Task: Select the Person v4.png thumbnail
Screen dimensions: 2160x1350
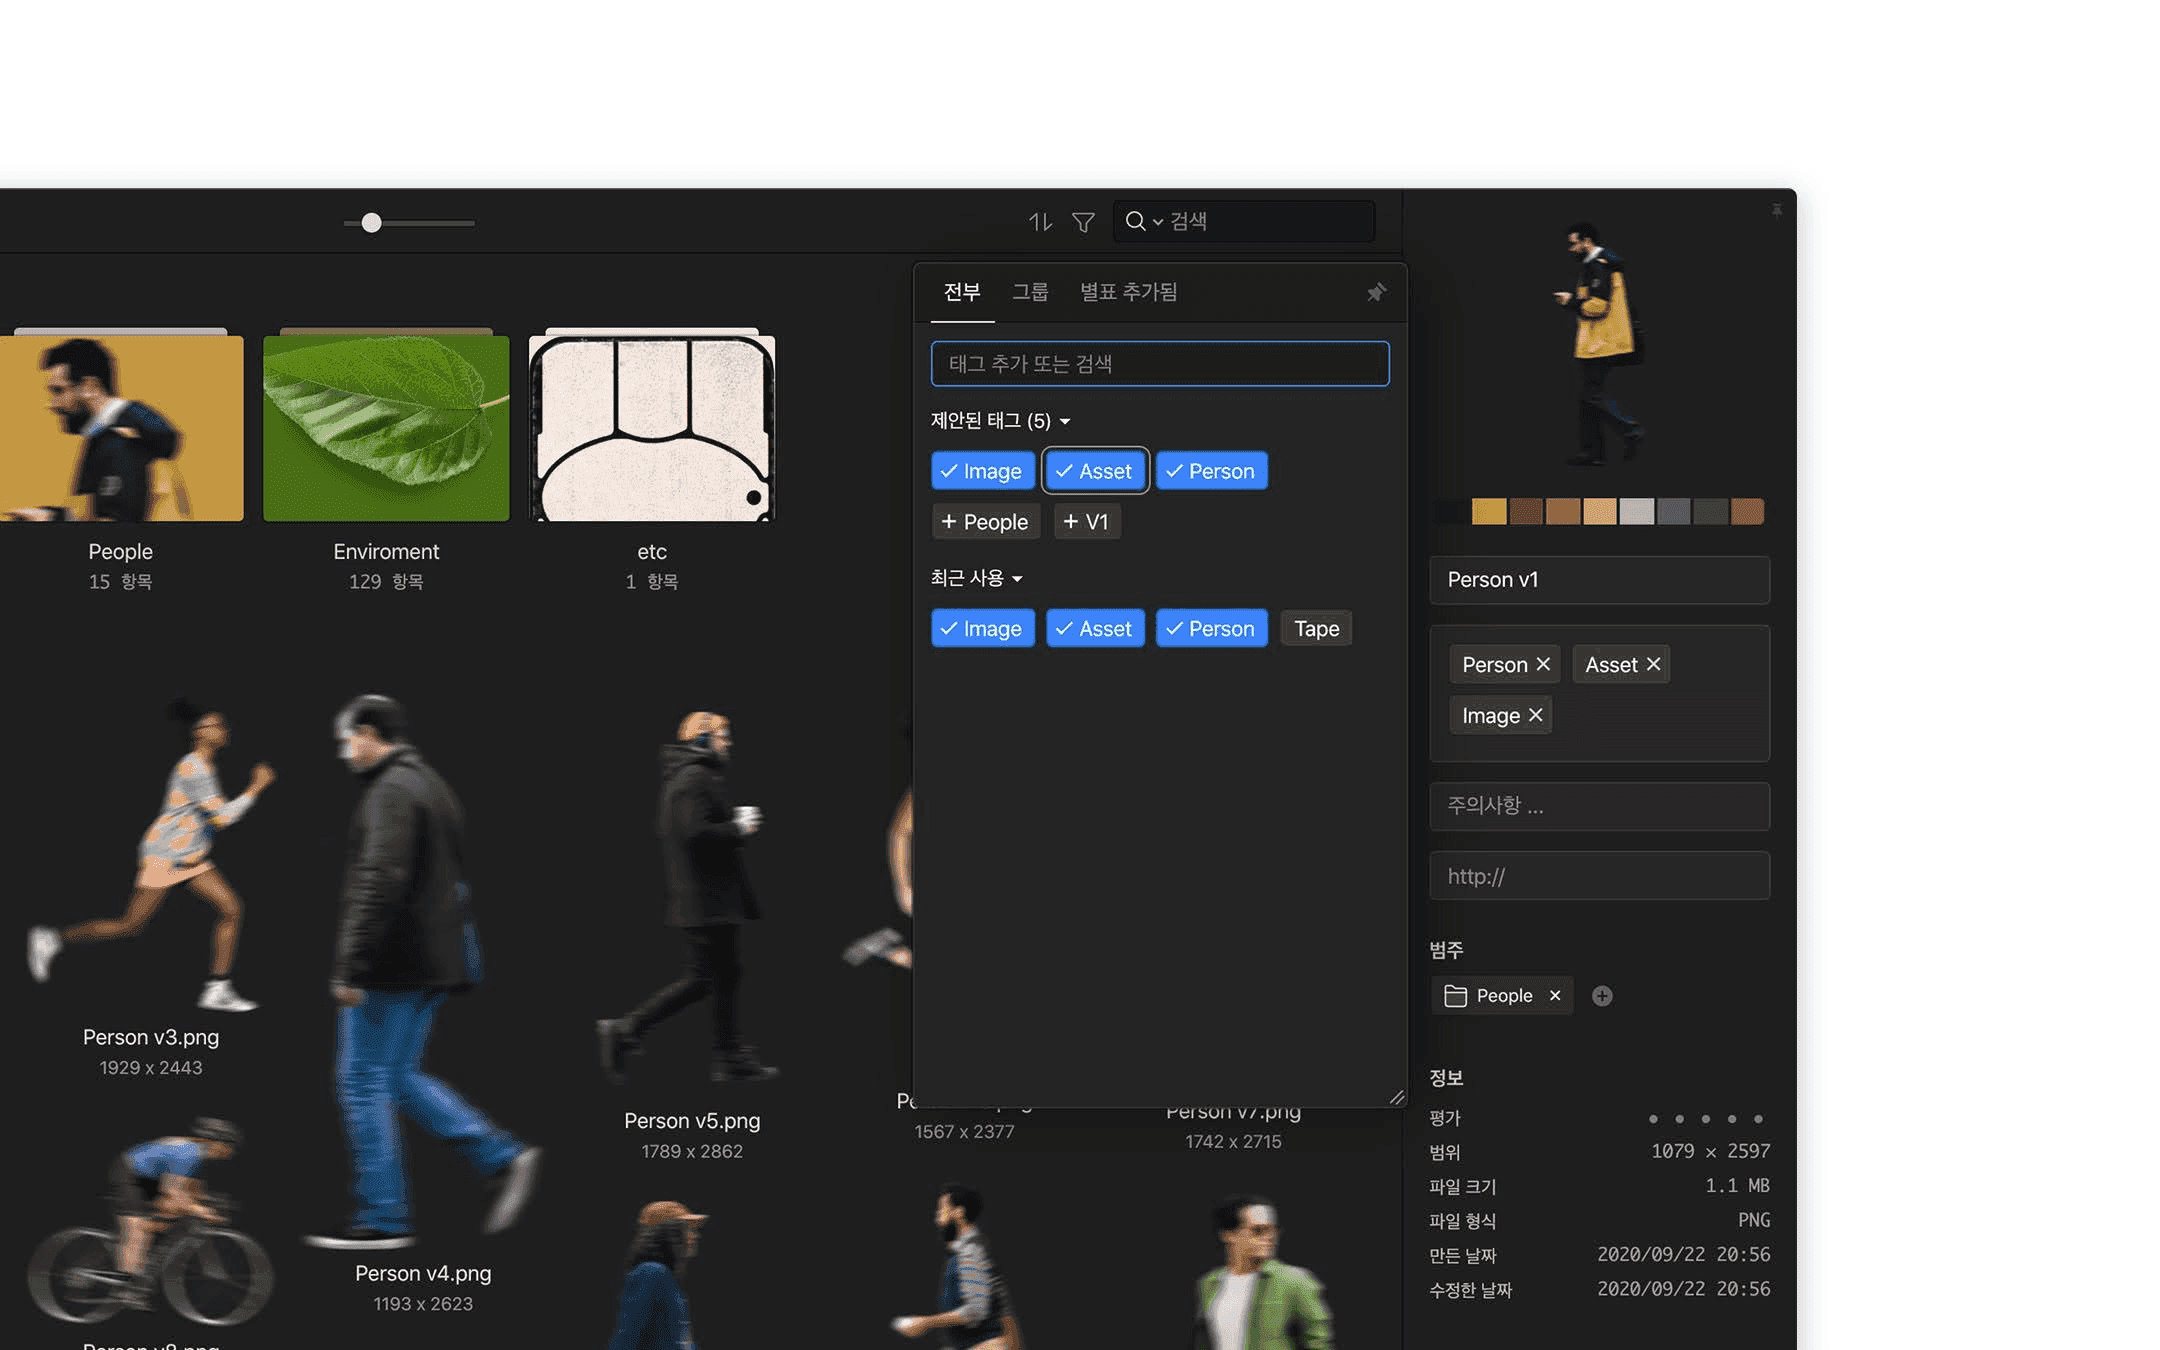Action: point(423,970)
